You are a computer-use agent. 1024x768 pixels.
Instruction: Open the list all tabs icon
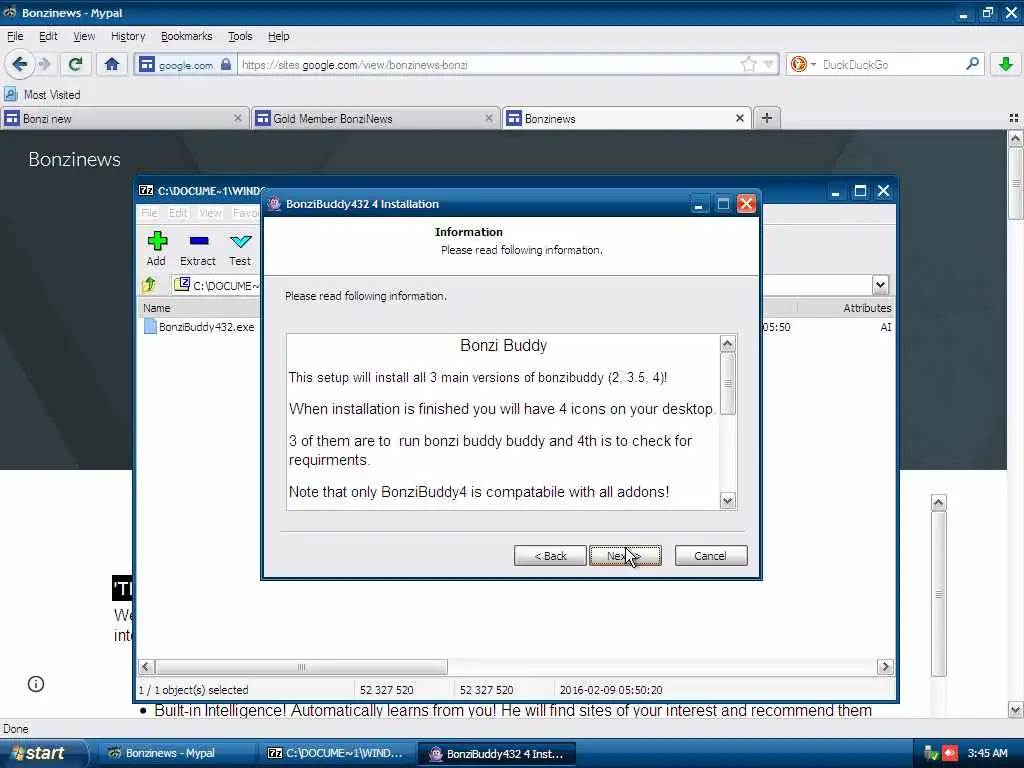click(x=1014, y=118)
